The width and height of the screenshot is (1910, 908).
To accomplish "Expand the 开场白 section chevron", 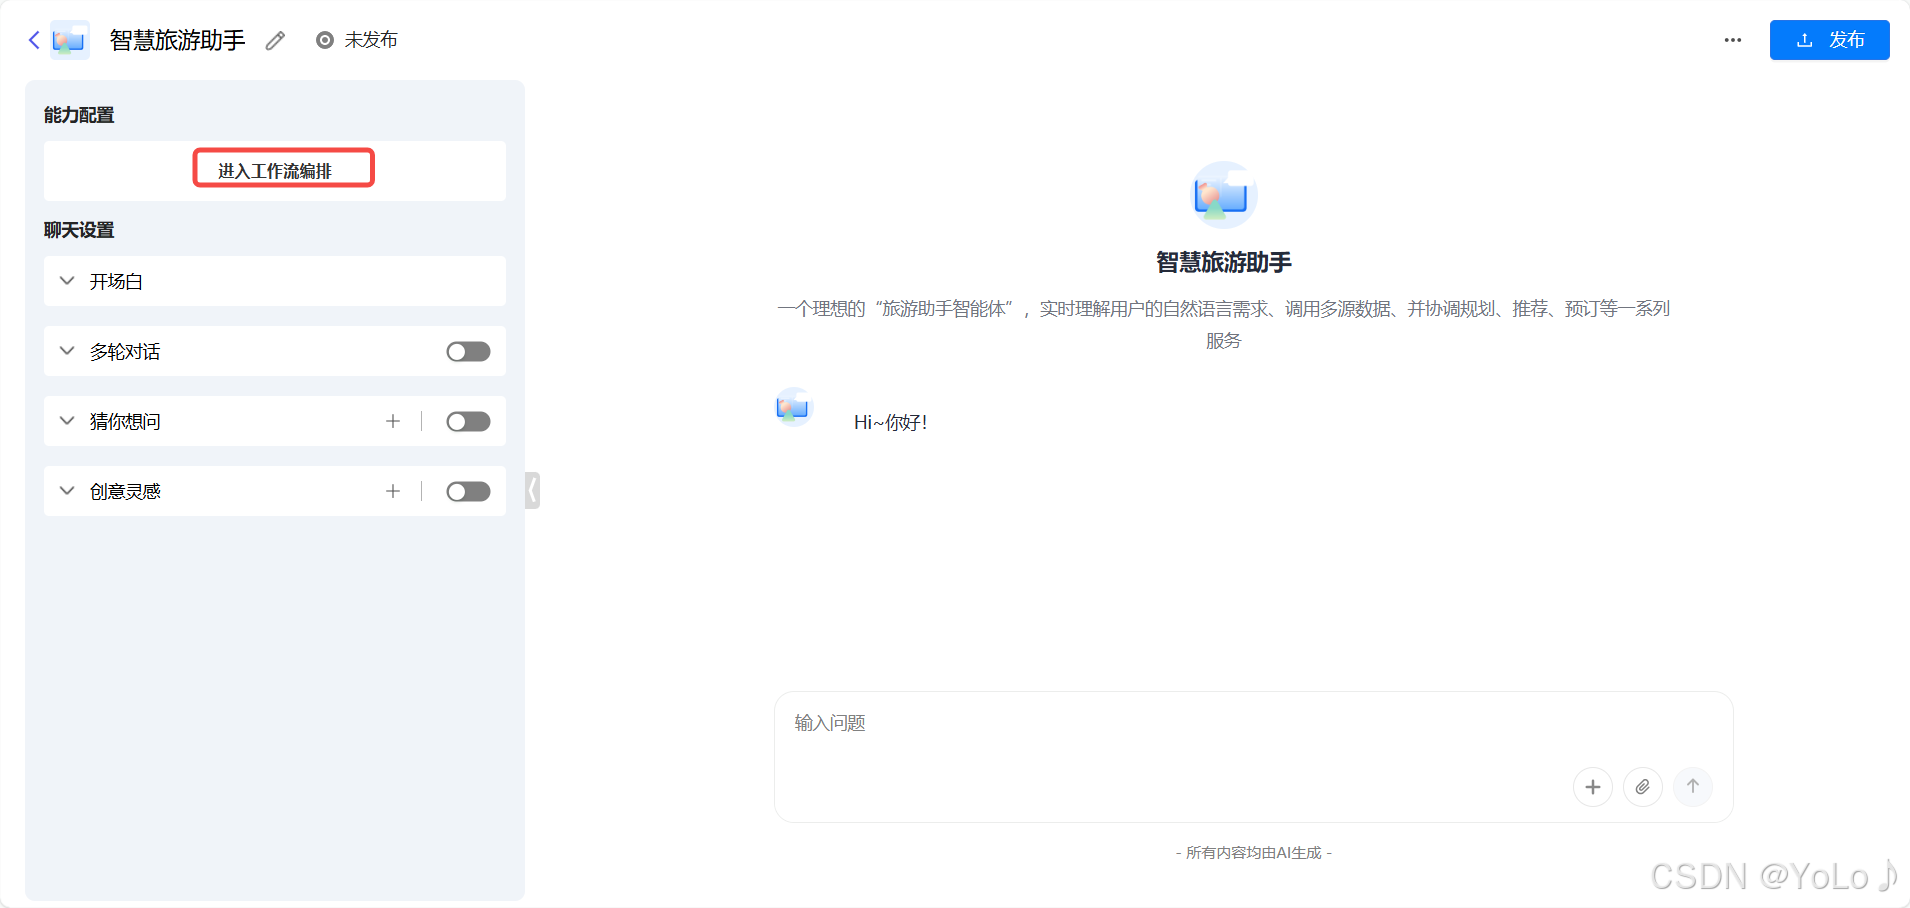I will click(67, 281).
